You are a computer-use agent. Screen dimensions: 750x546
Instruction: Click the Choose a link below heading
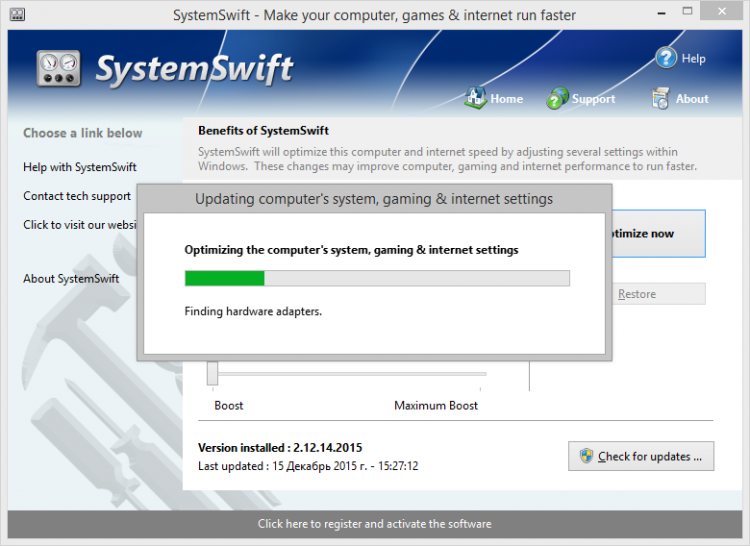pos(83,133)
